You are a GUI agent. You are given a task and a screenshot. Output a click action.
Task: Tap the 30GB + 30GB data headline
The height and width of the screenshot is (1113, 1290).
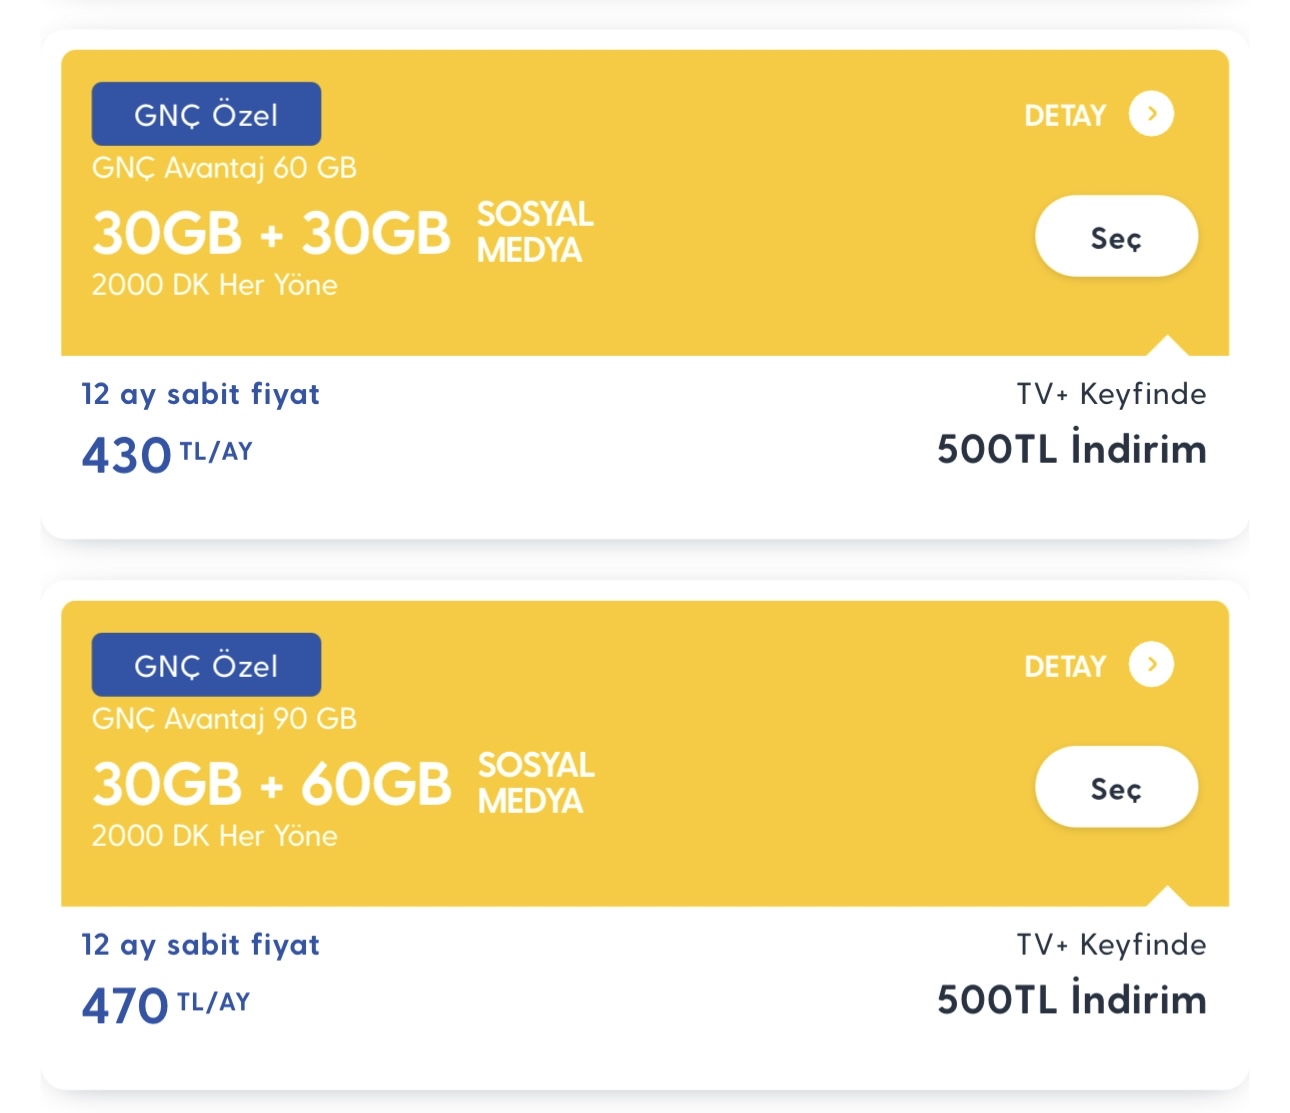tap(271, 233)
